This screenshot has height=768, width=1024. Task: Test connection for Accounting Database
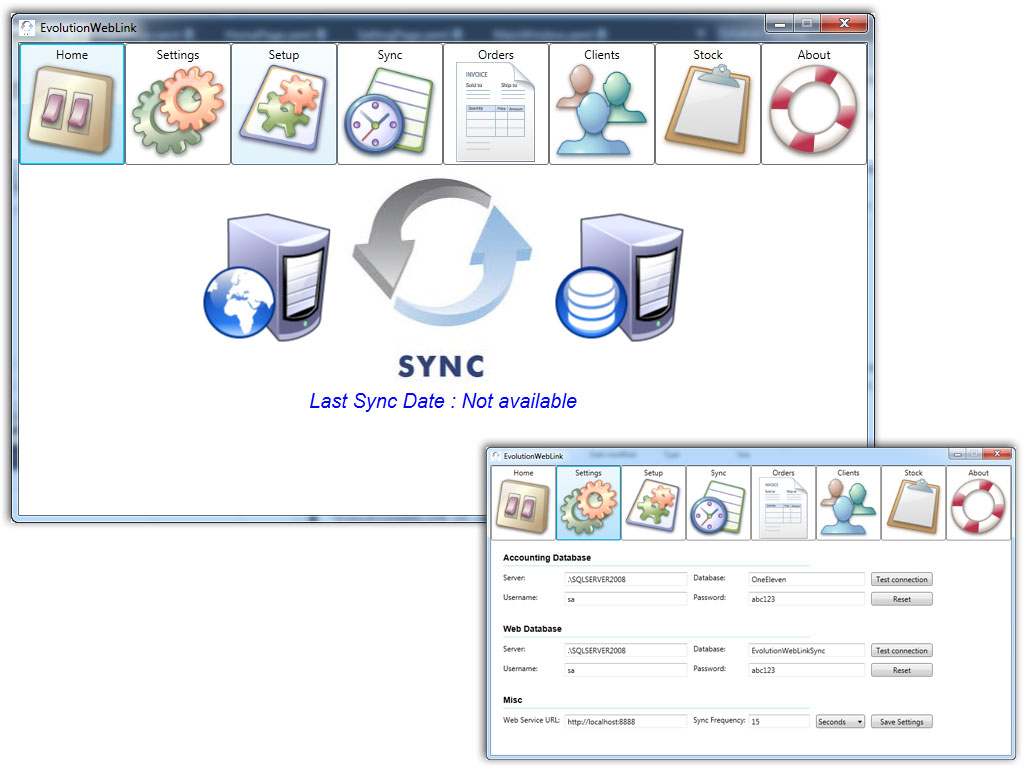point(901,579)
